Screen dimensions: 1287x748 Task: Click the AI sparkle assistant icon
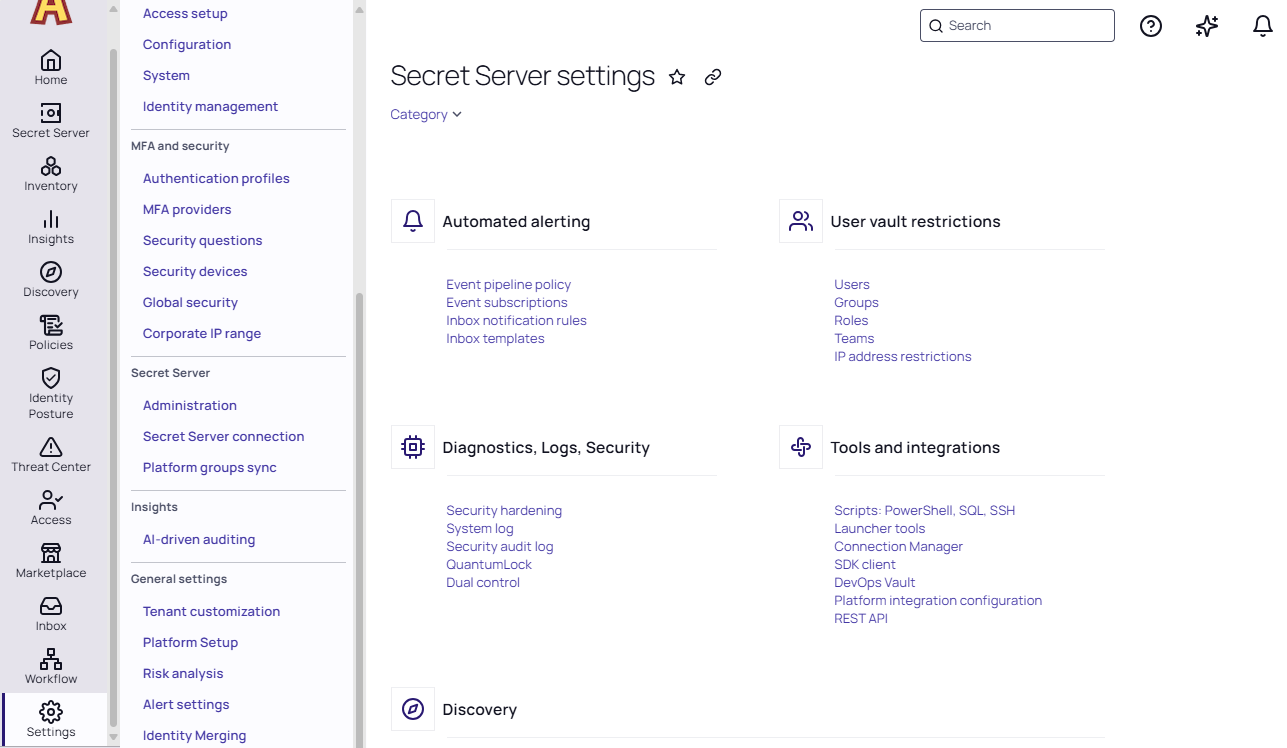tap(1207, 26)
